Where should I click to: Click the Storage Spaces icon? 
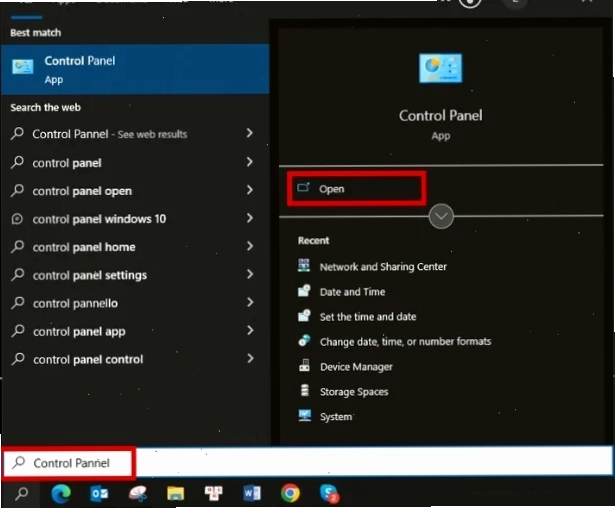(x=304, y=391)
